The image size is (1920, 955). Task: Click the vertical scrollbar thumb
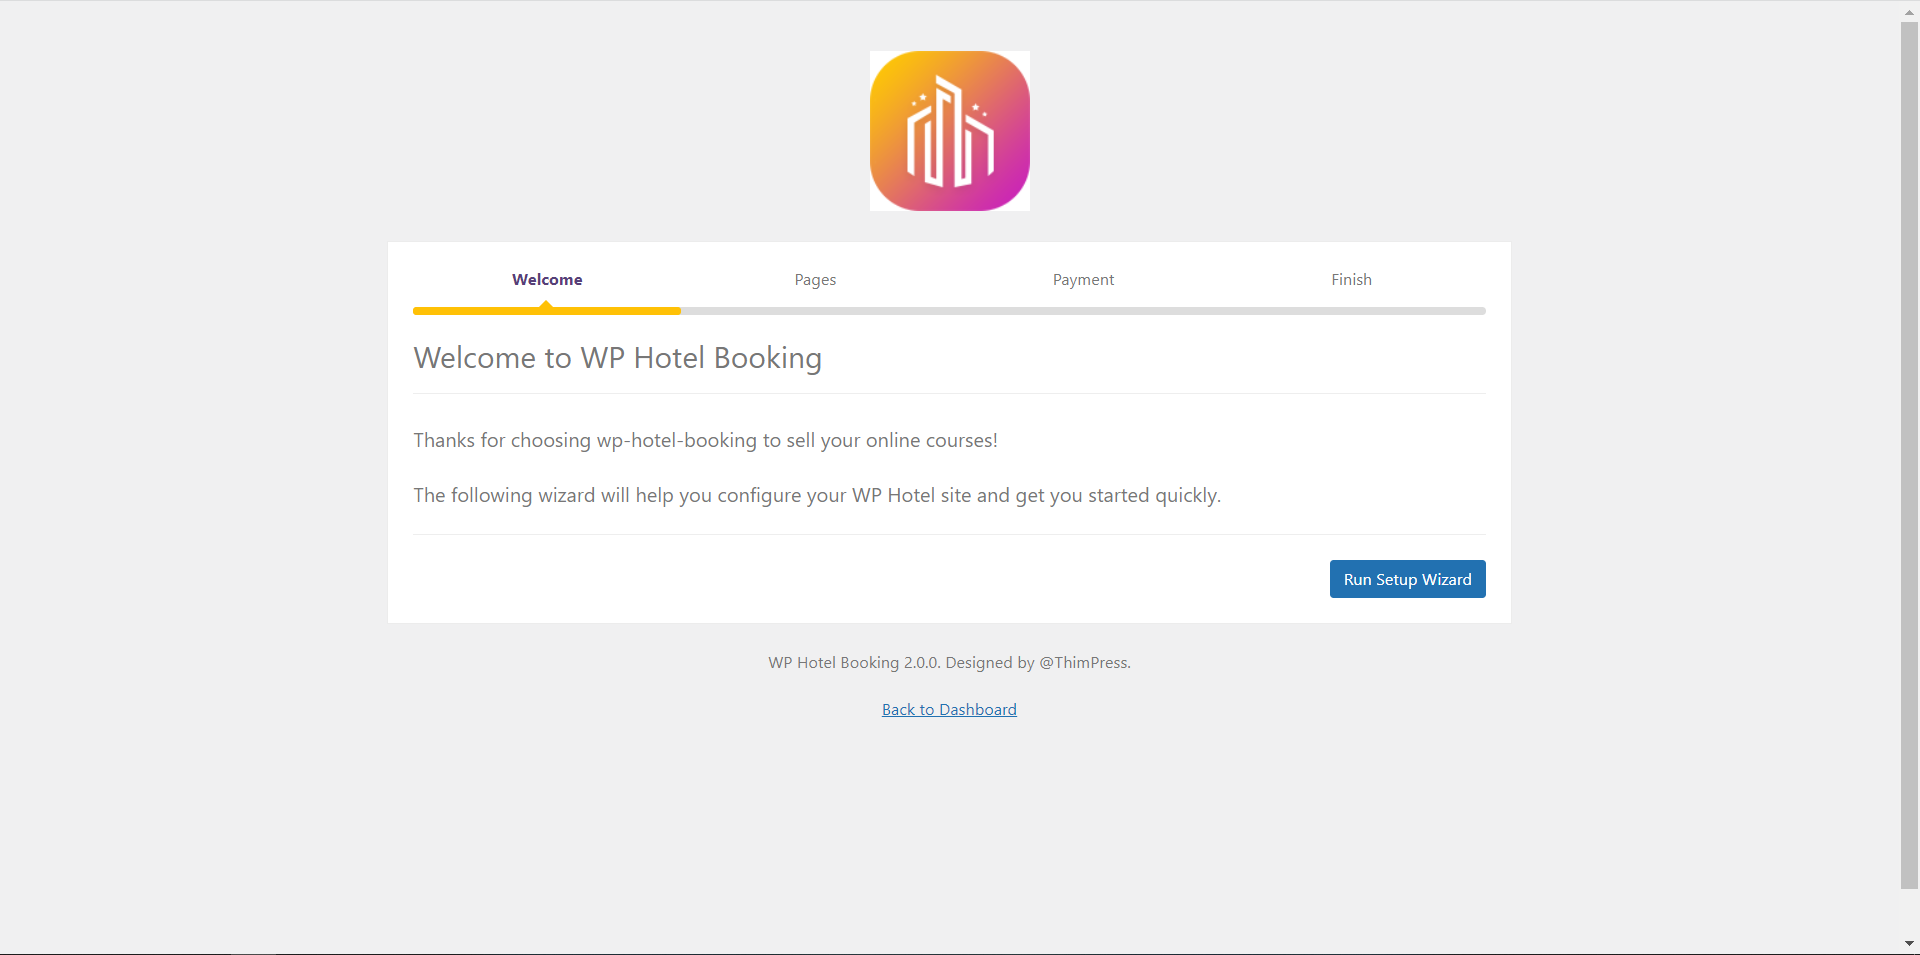(1909, 455)
